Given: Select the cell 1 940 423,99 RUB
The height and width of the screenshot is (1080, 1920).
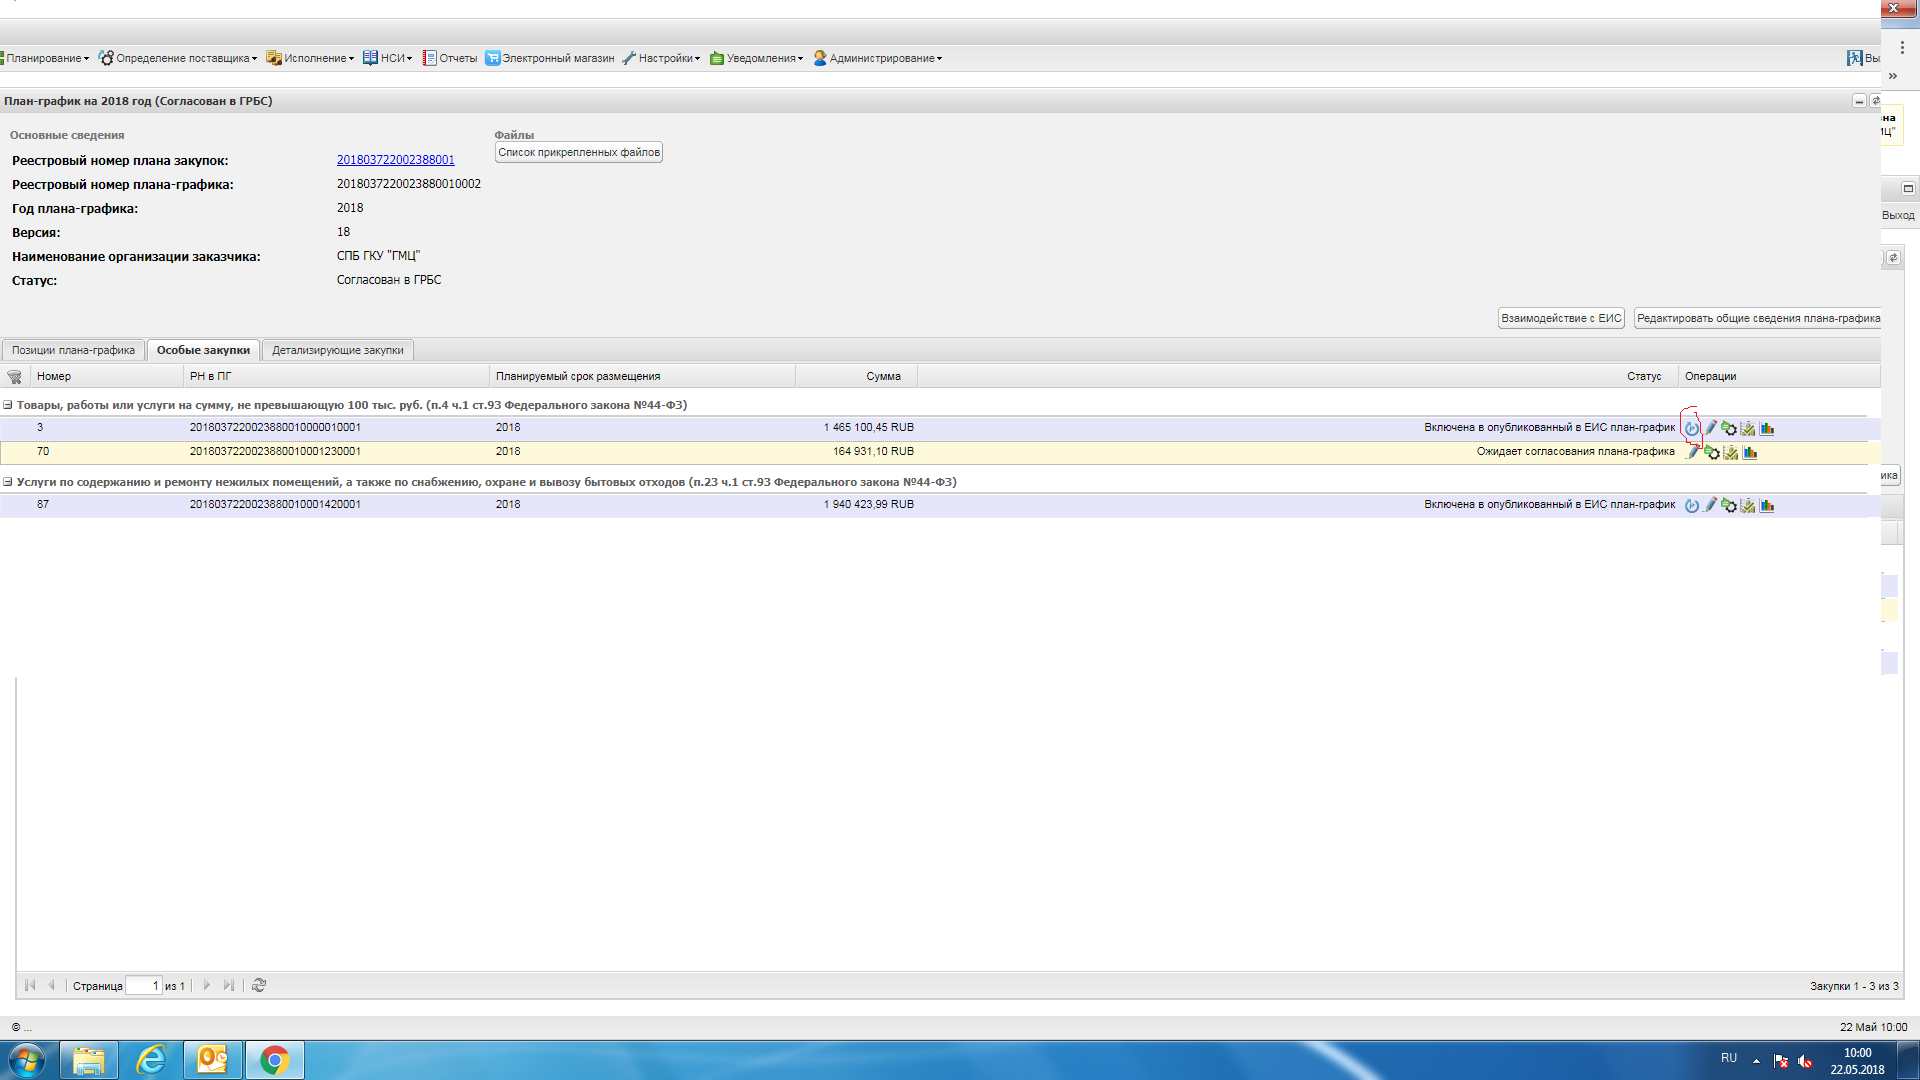Looking at the screenshot, I should [x=868, y=504].
